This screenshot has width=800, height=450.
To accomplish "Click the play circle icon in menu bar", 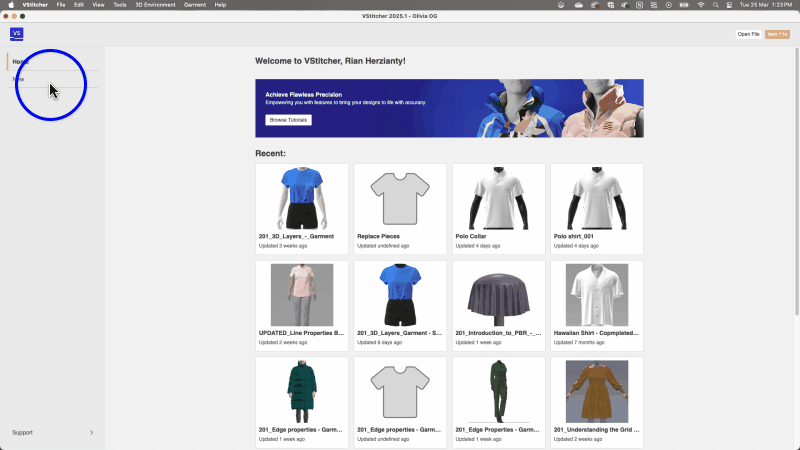I will (x=668, y=5).
